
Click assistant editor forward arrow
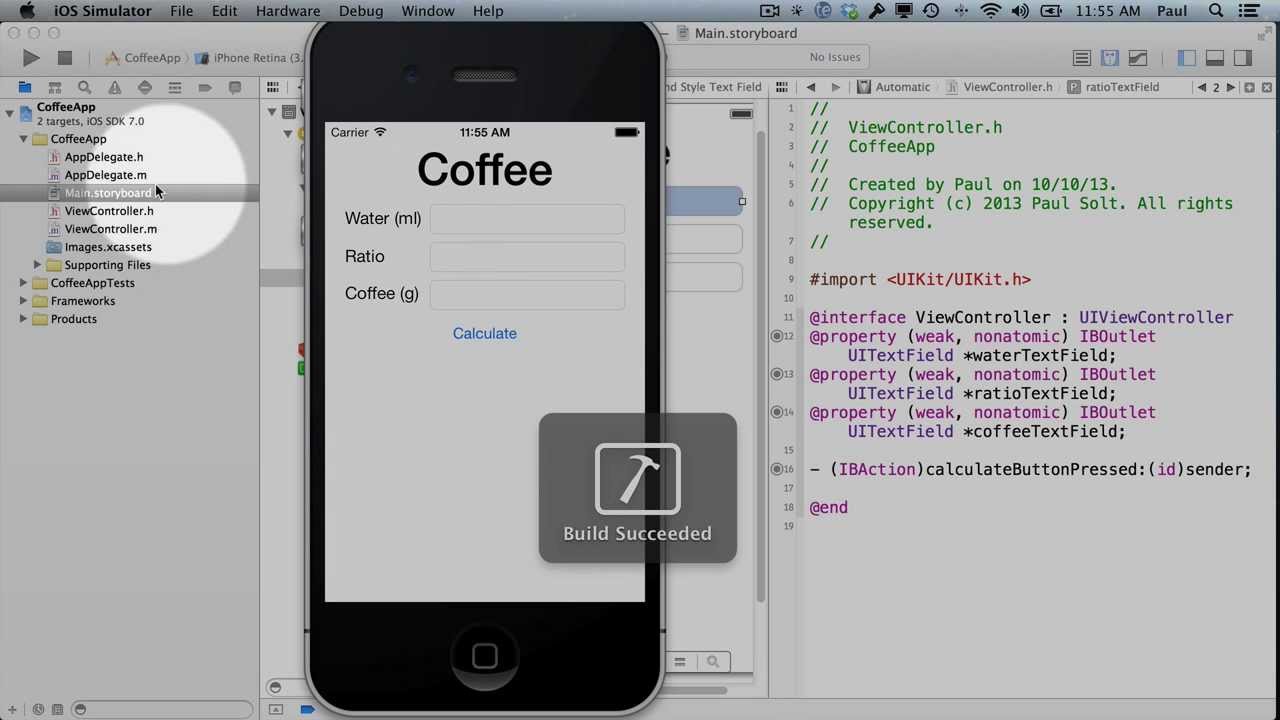click(835, 87)
